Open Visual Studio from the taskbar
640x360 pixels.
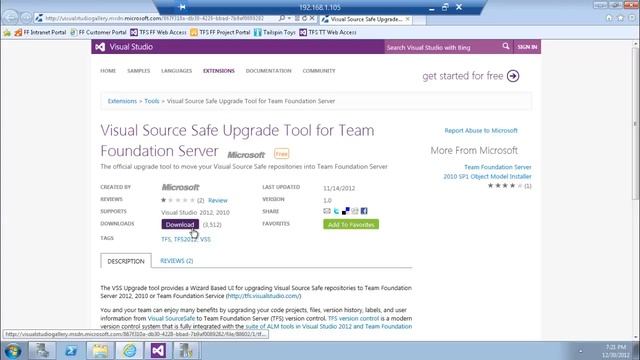tap(158, 351)
